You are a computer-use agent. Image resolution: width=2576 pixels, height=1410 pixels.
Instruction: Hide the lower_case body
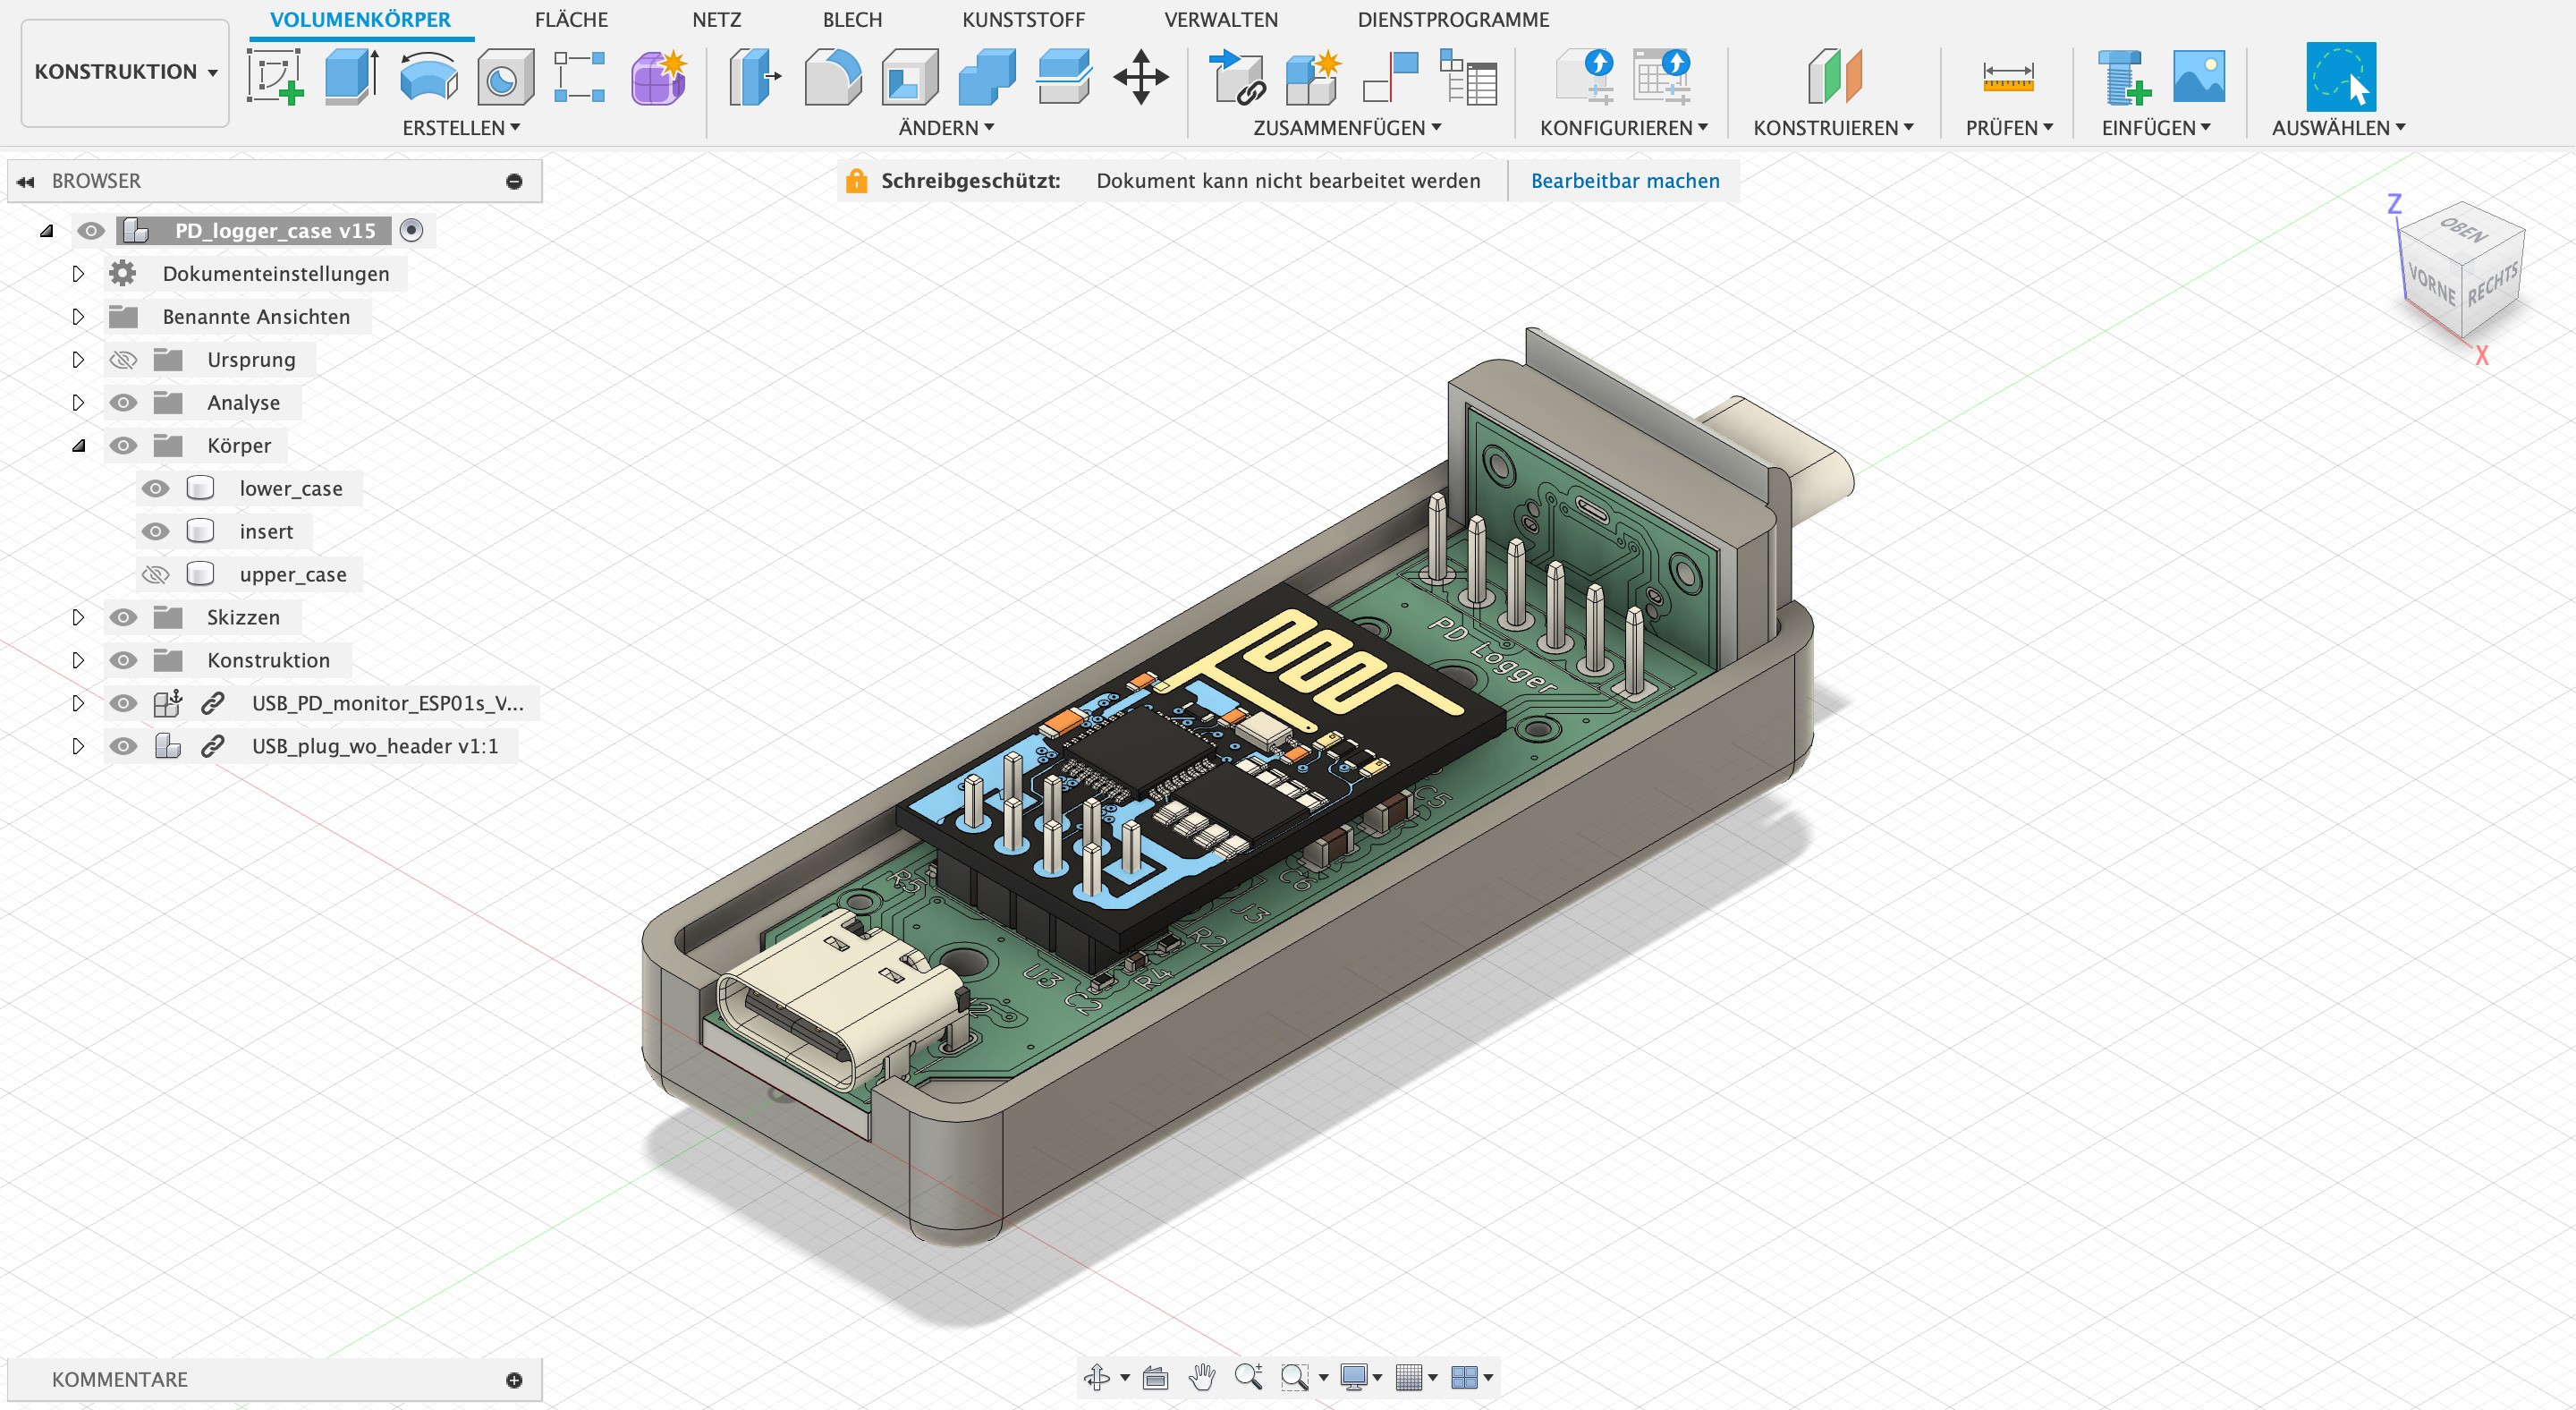pyautogui.click(x=155, y=488)
